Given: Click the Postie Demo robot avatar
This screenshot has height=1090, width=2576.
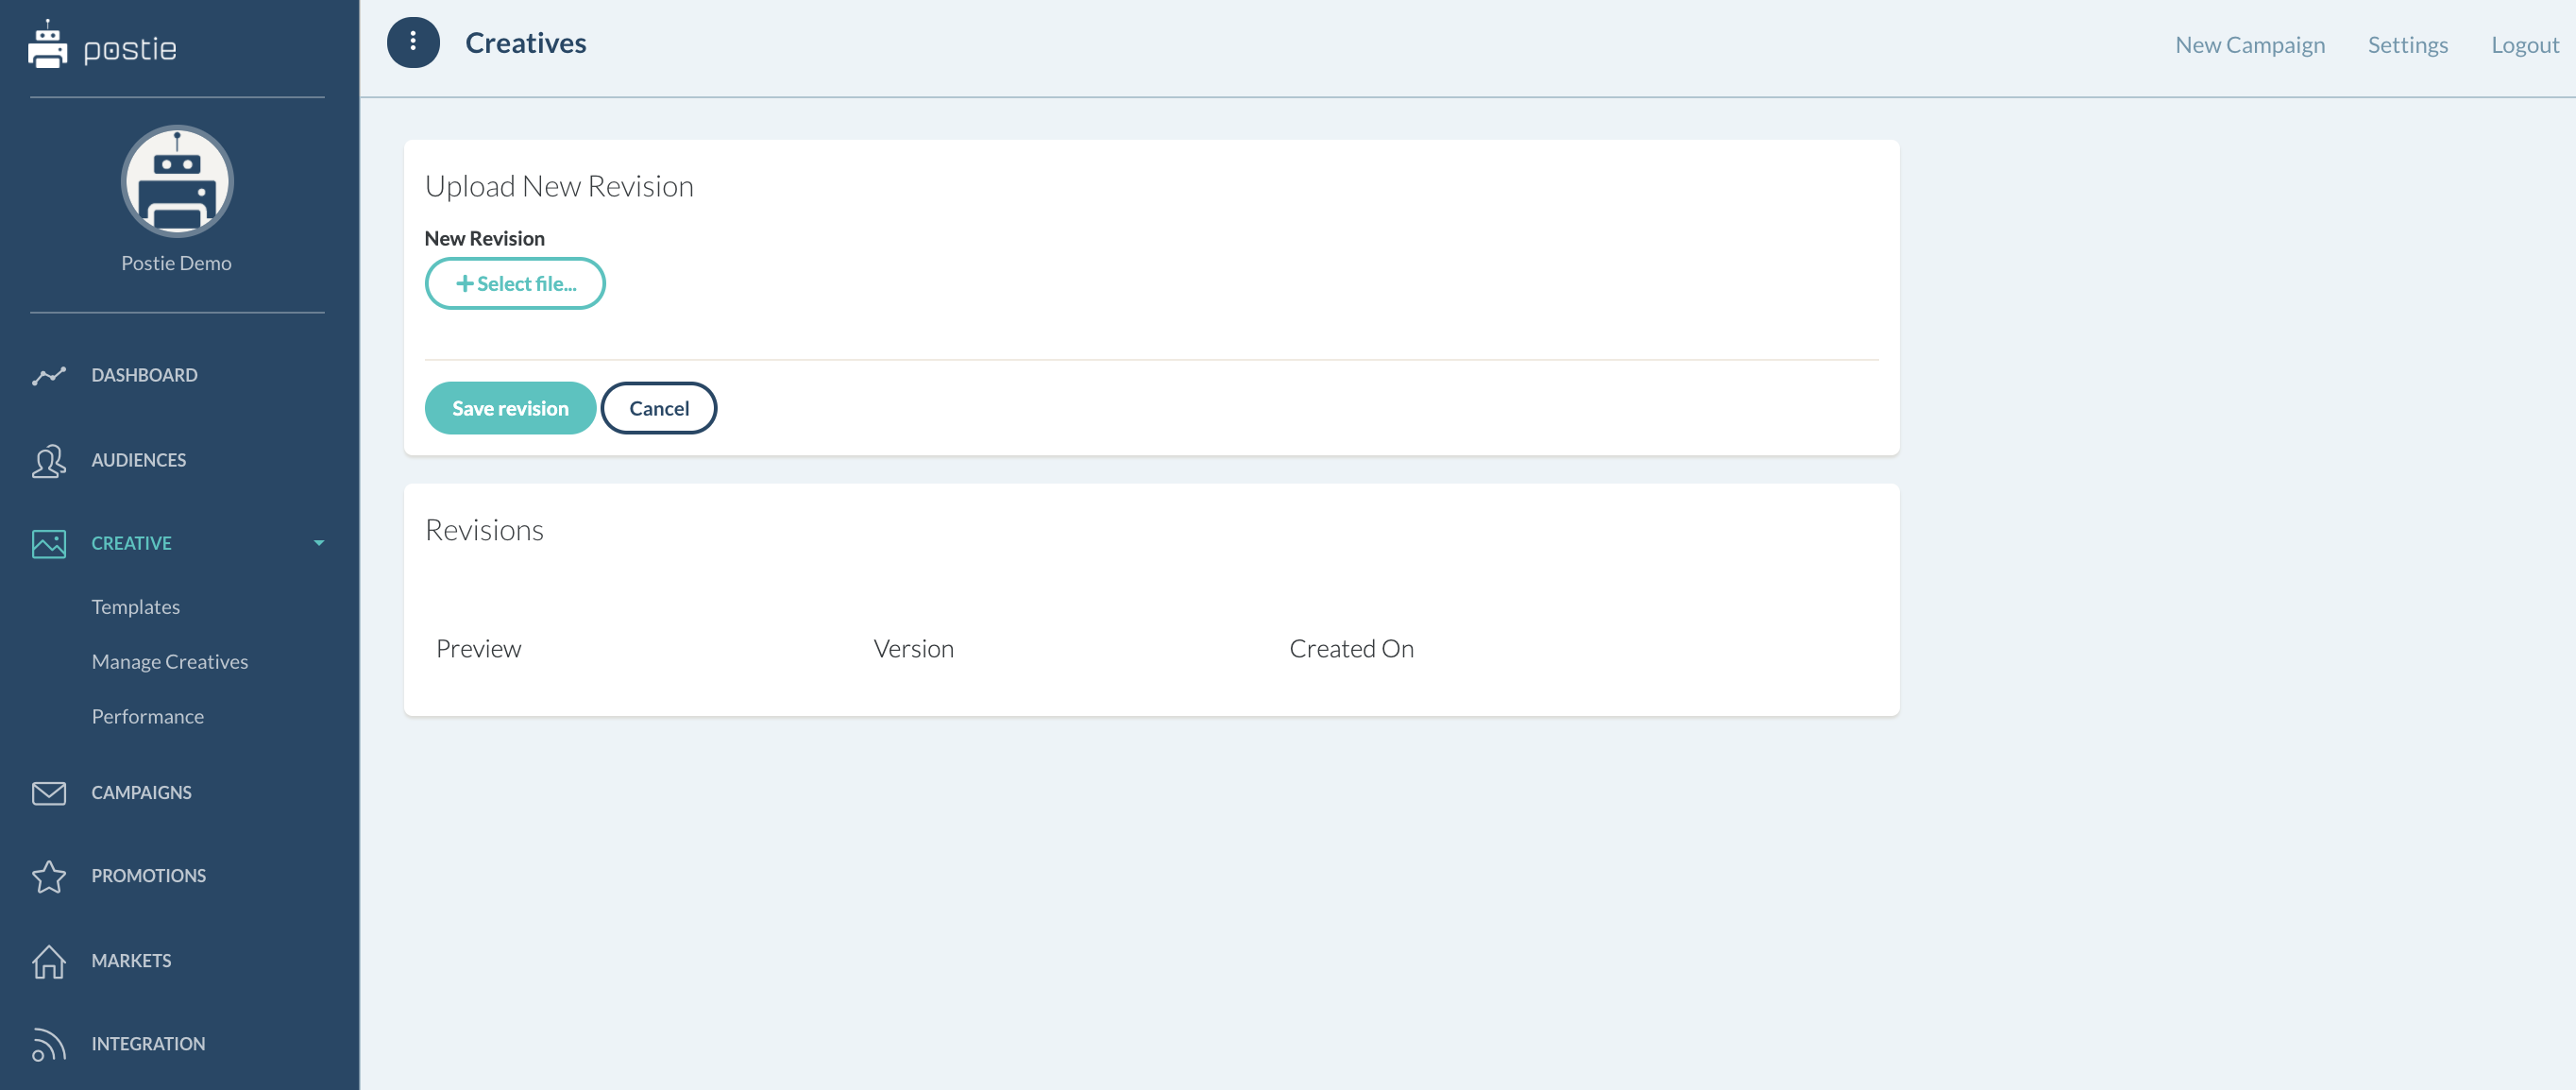Looking at the screenshot, I should pos(177,182).
